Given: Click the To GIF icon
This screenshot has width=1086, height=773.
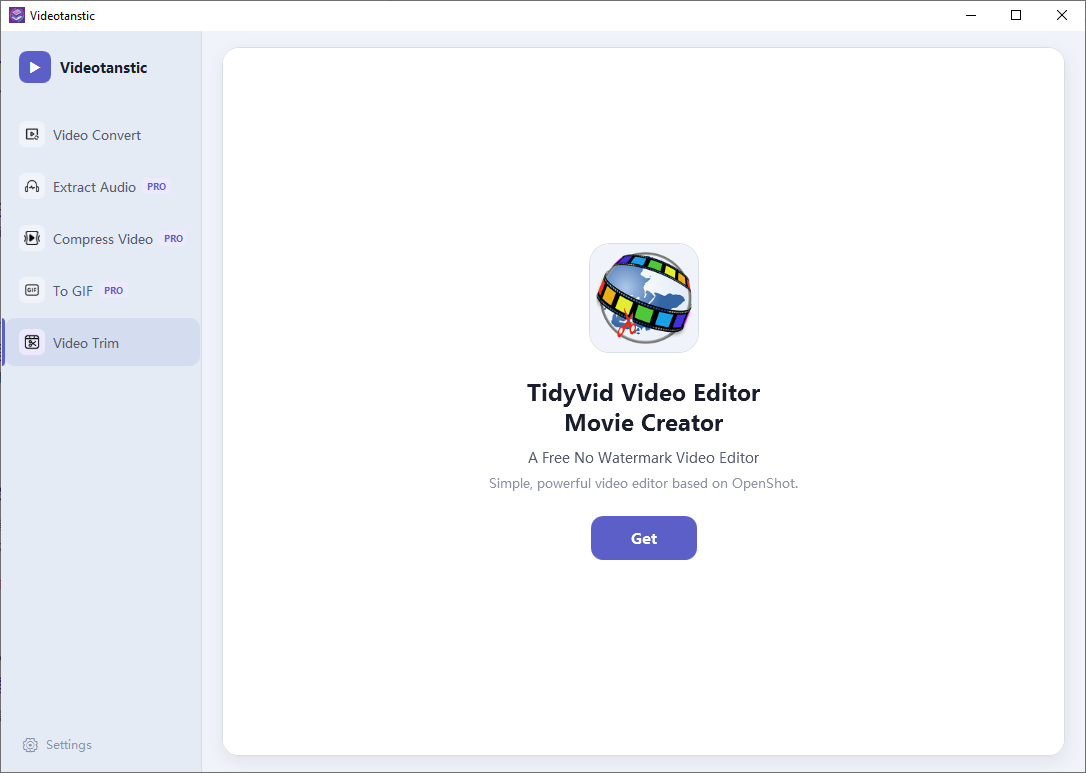Looking at the screenshot, I should click(x=32, y=290).
